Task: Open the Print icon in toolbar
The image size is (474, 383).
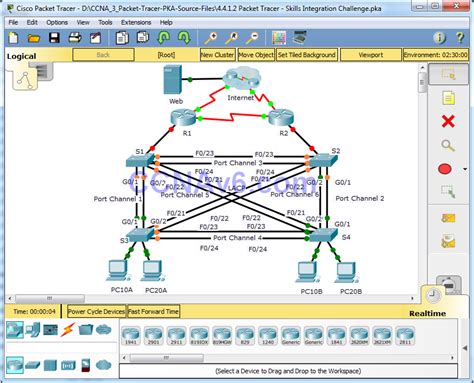Action: pyautogui.click(x=75, y=38)
